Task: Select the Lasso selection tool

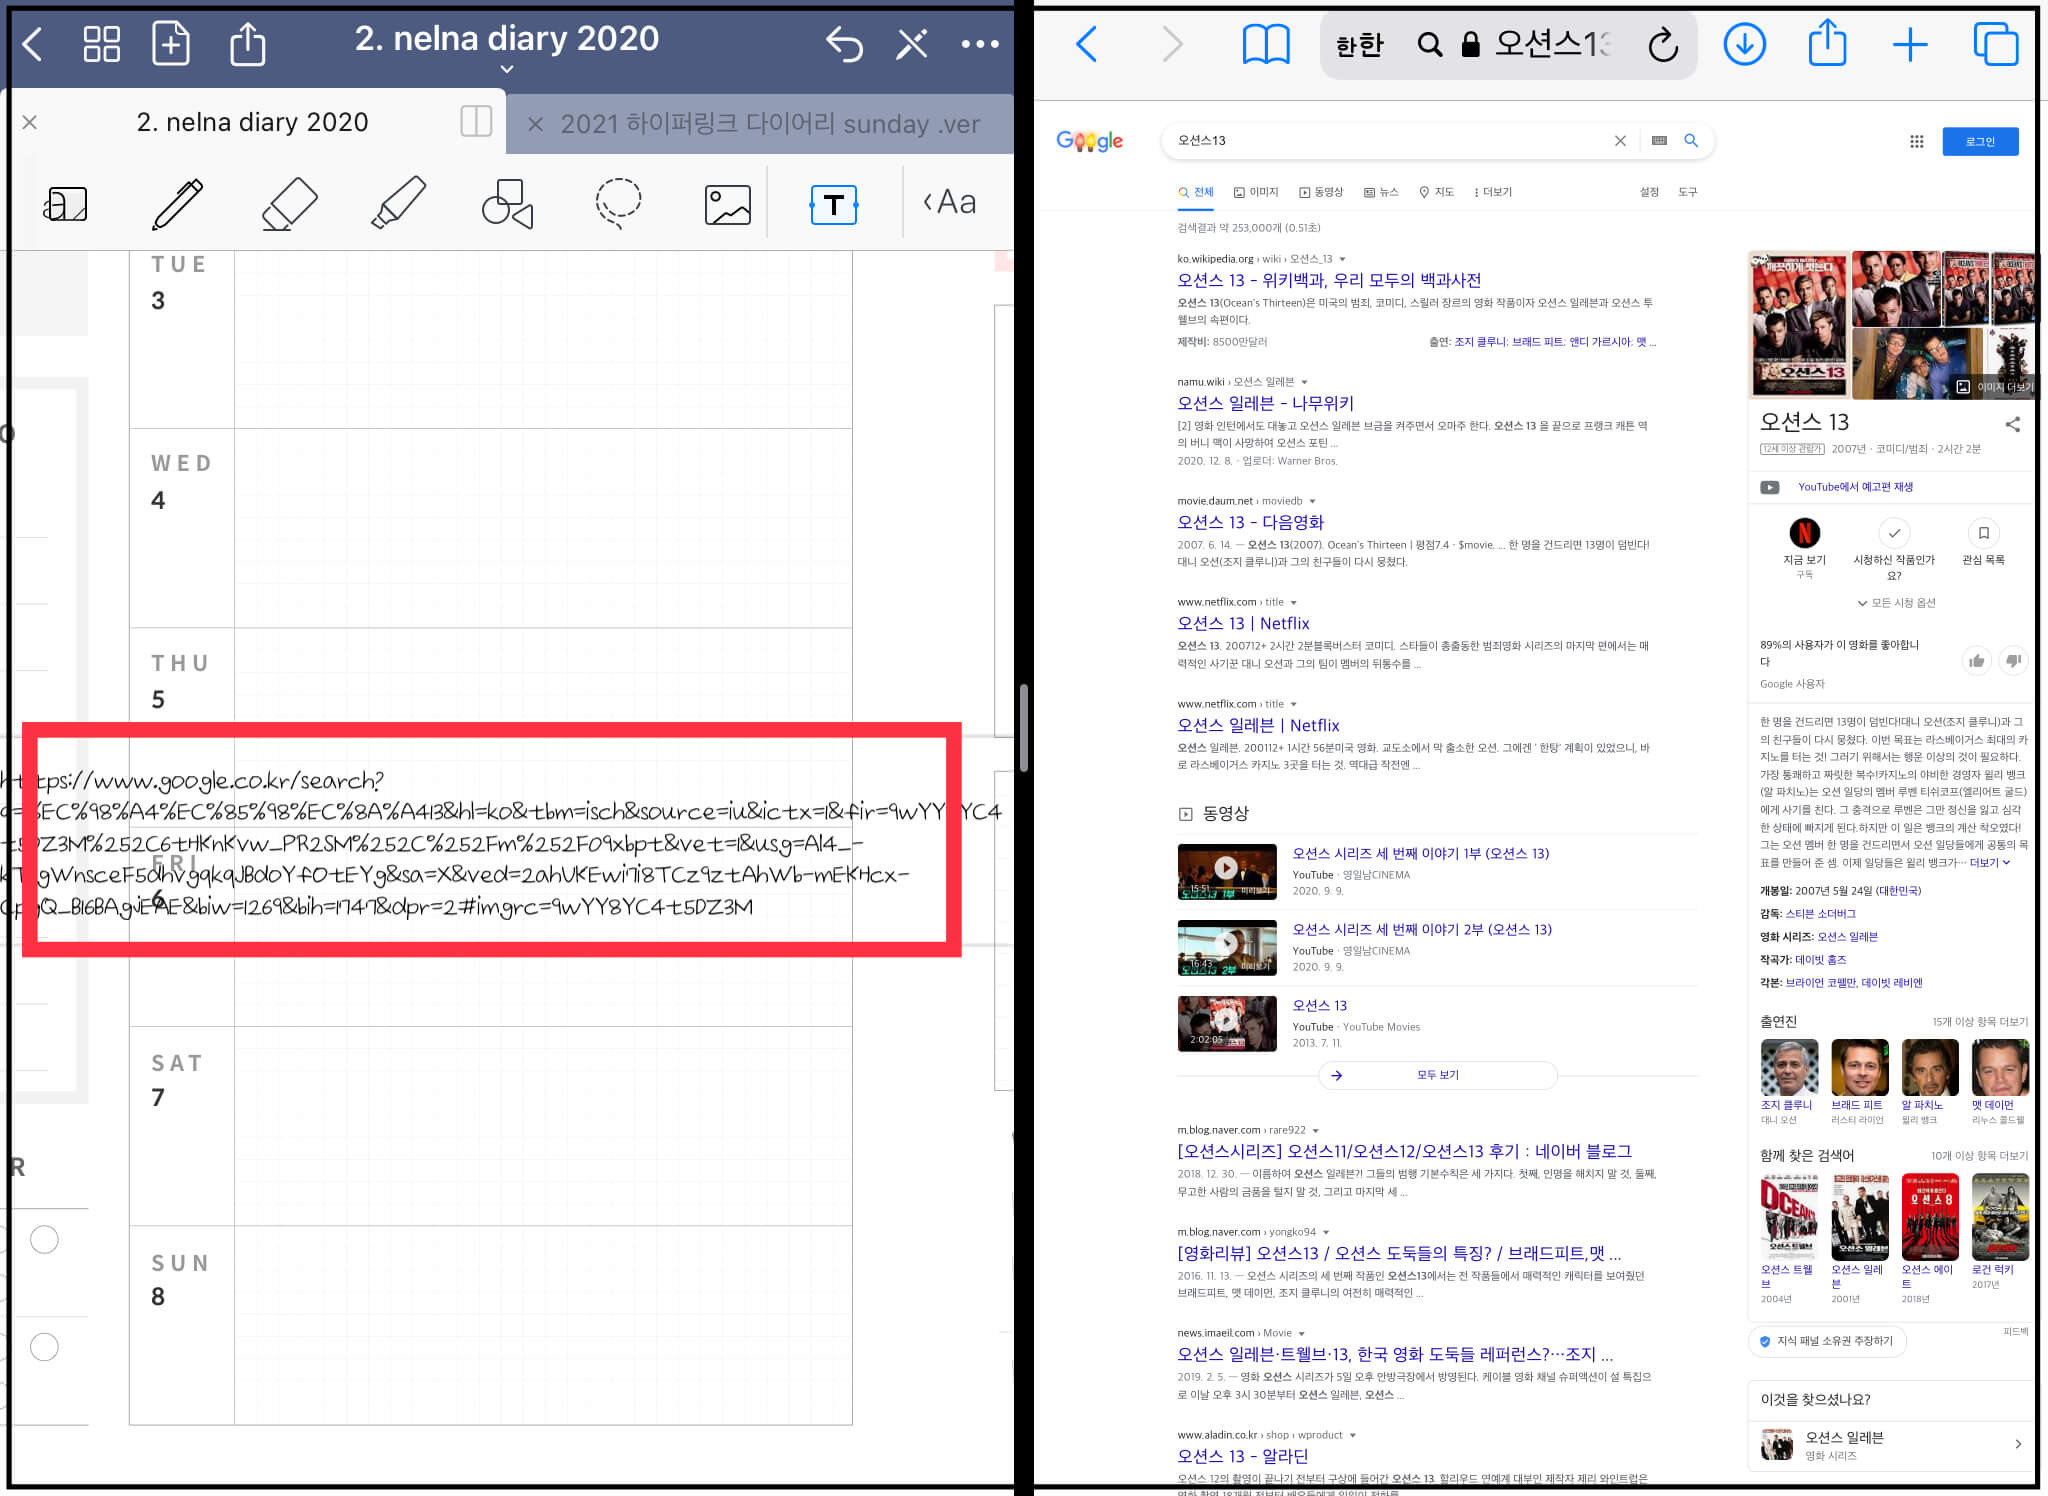Action: tap(618, 203)
